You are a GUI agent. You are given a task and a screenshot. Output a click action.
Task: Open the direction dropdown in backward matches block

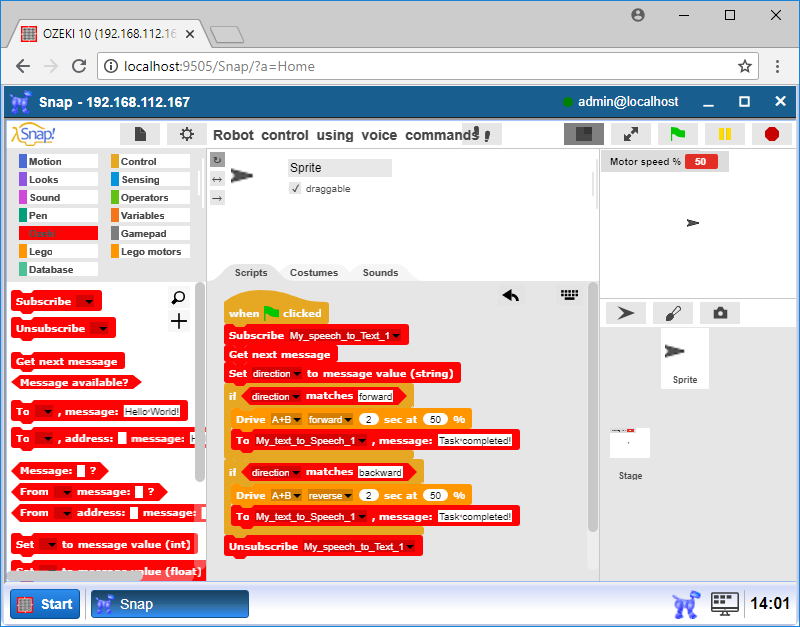tap(275, 473)
